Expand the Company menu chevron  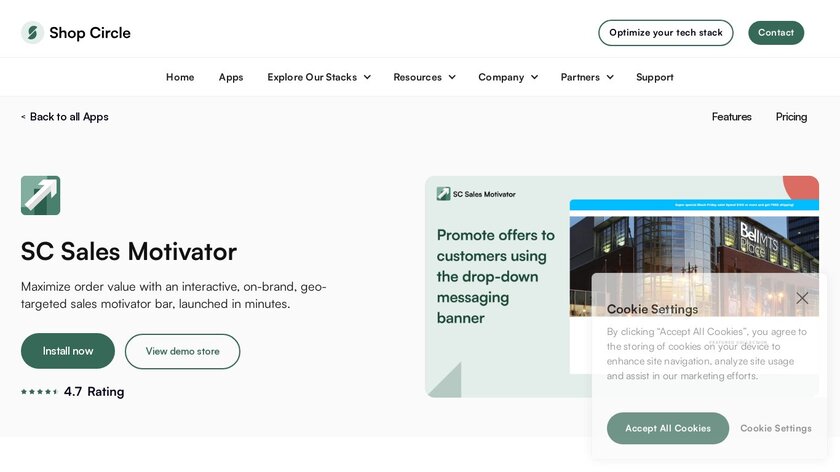click(x=534, y=77)
